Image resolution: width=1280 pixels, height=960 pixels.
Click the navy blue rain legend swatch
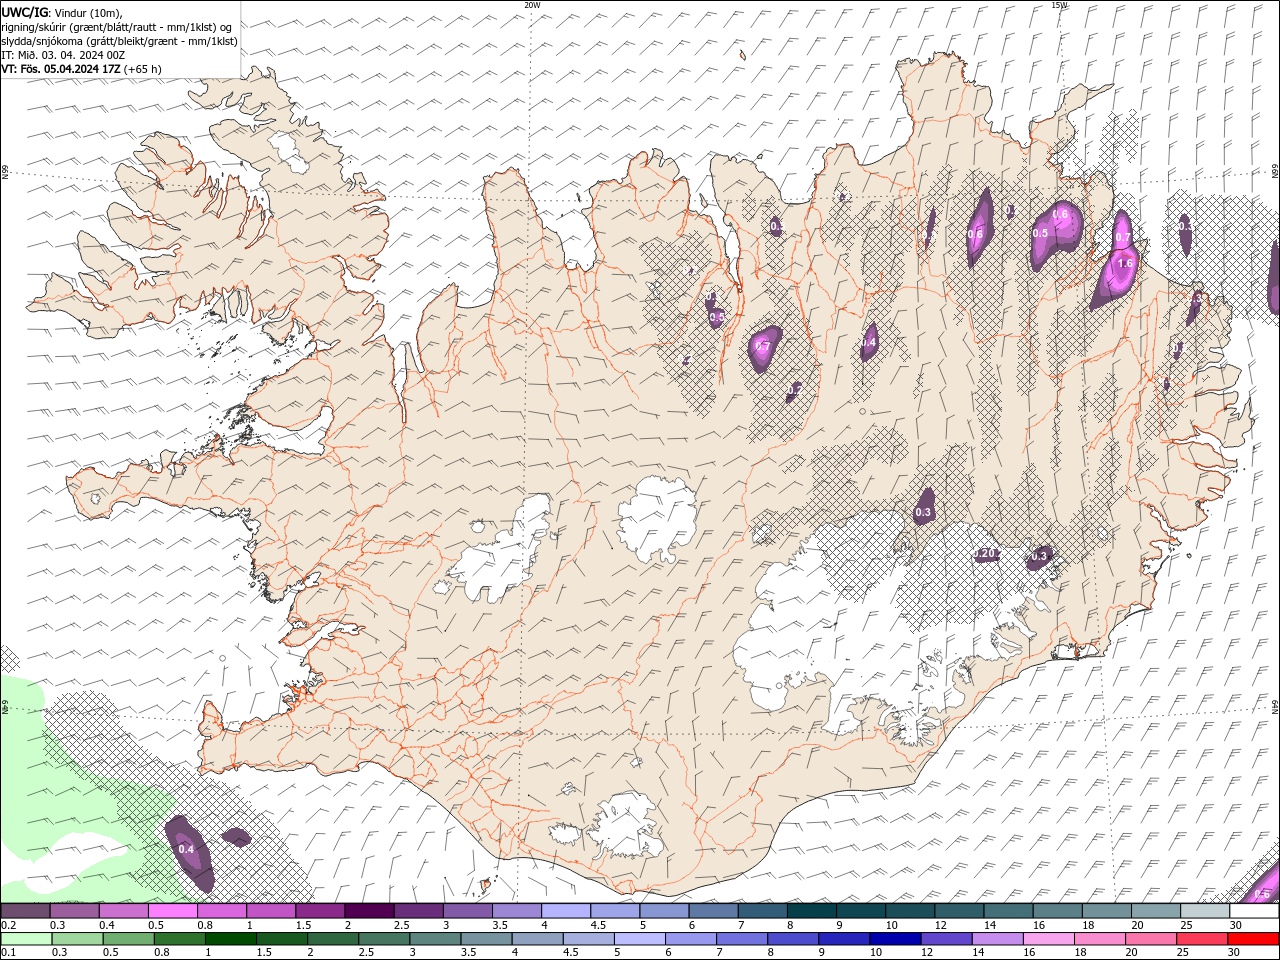coord(895,939)
